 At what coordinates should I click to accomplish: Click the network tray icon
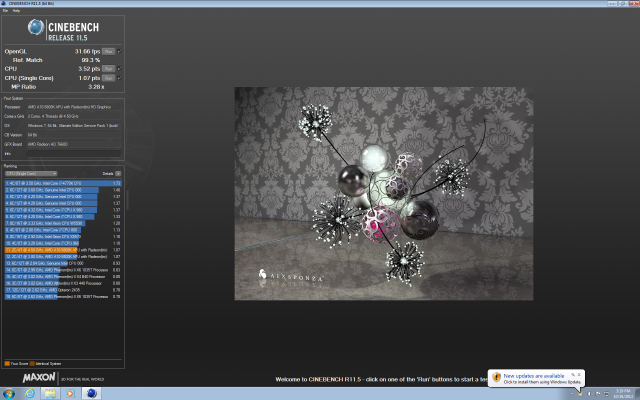606,394
